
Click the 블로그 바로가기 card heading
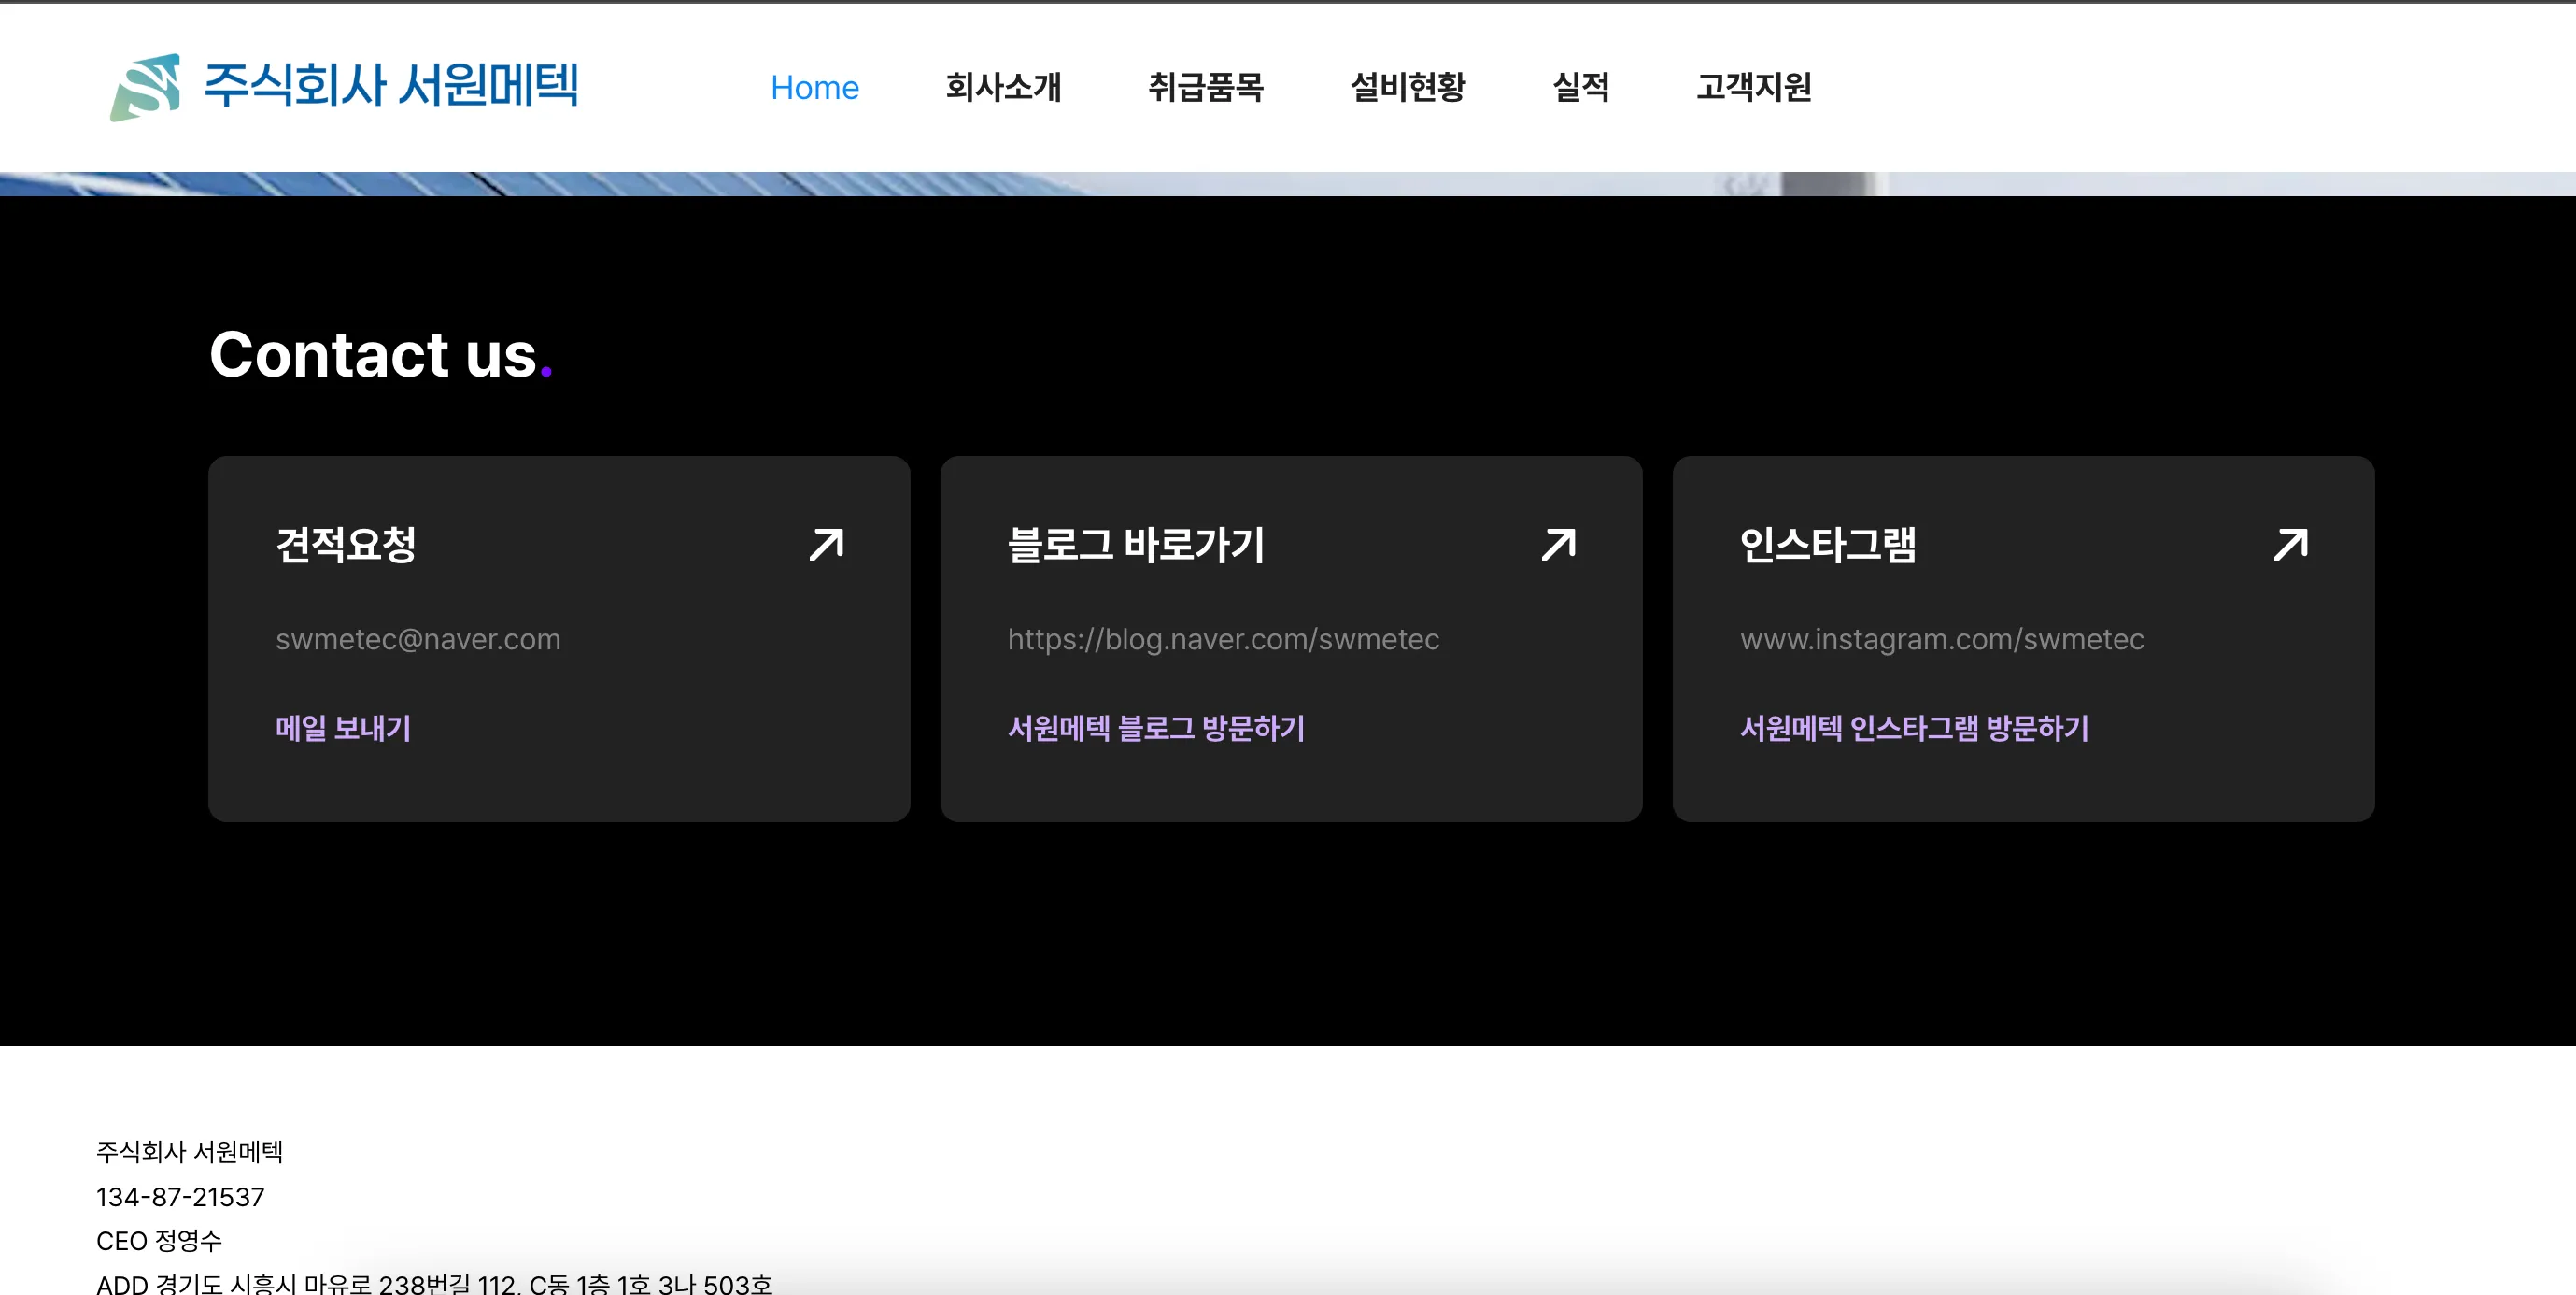[x=1136, y=545]
